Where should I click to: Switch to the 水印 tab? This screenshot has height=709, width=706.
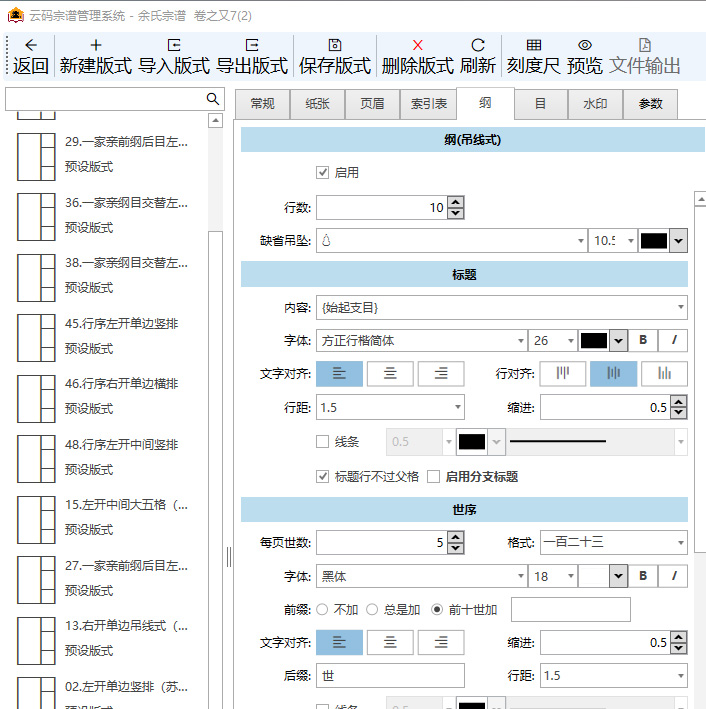point(595,104)
